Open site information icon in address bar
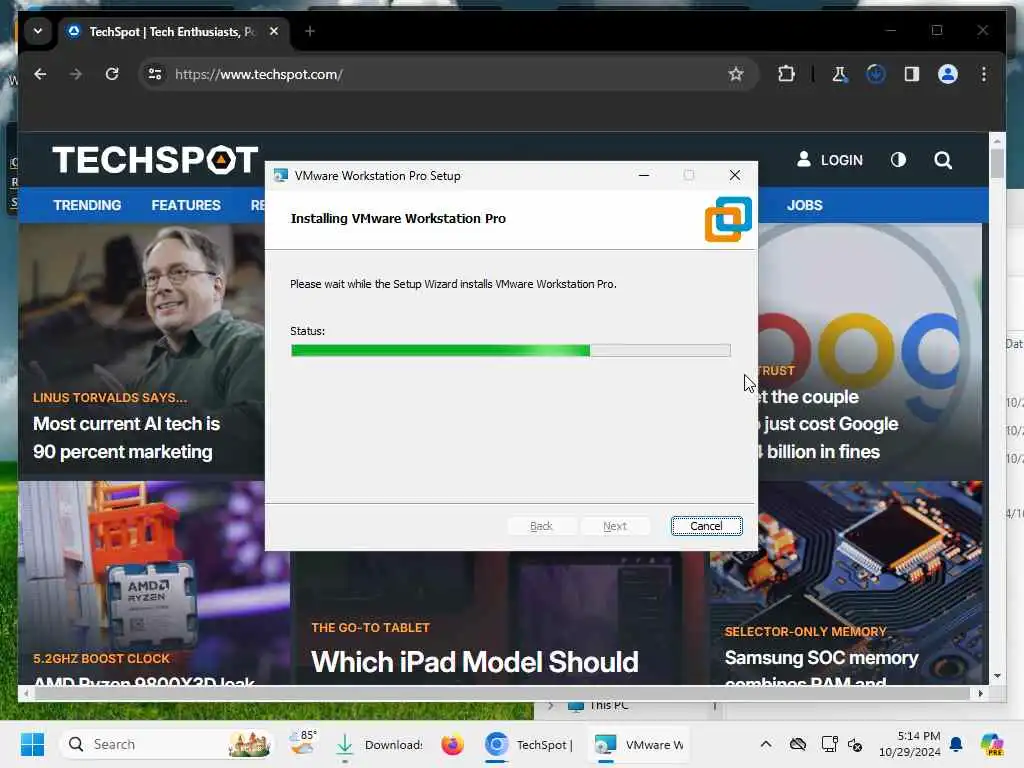The image size is (1024, 768). (x=155, y=74)
